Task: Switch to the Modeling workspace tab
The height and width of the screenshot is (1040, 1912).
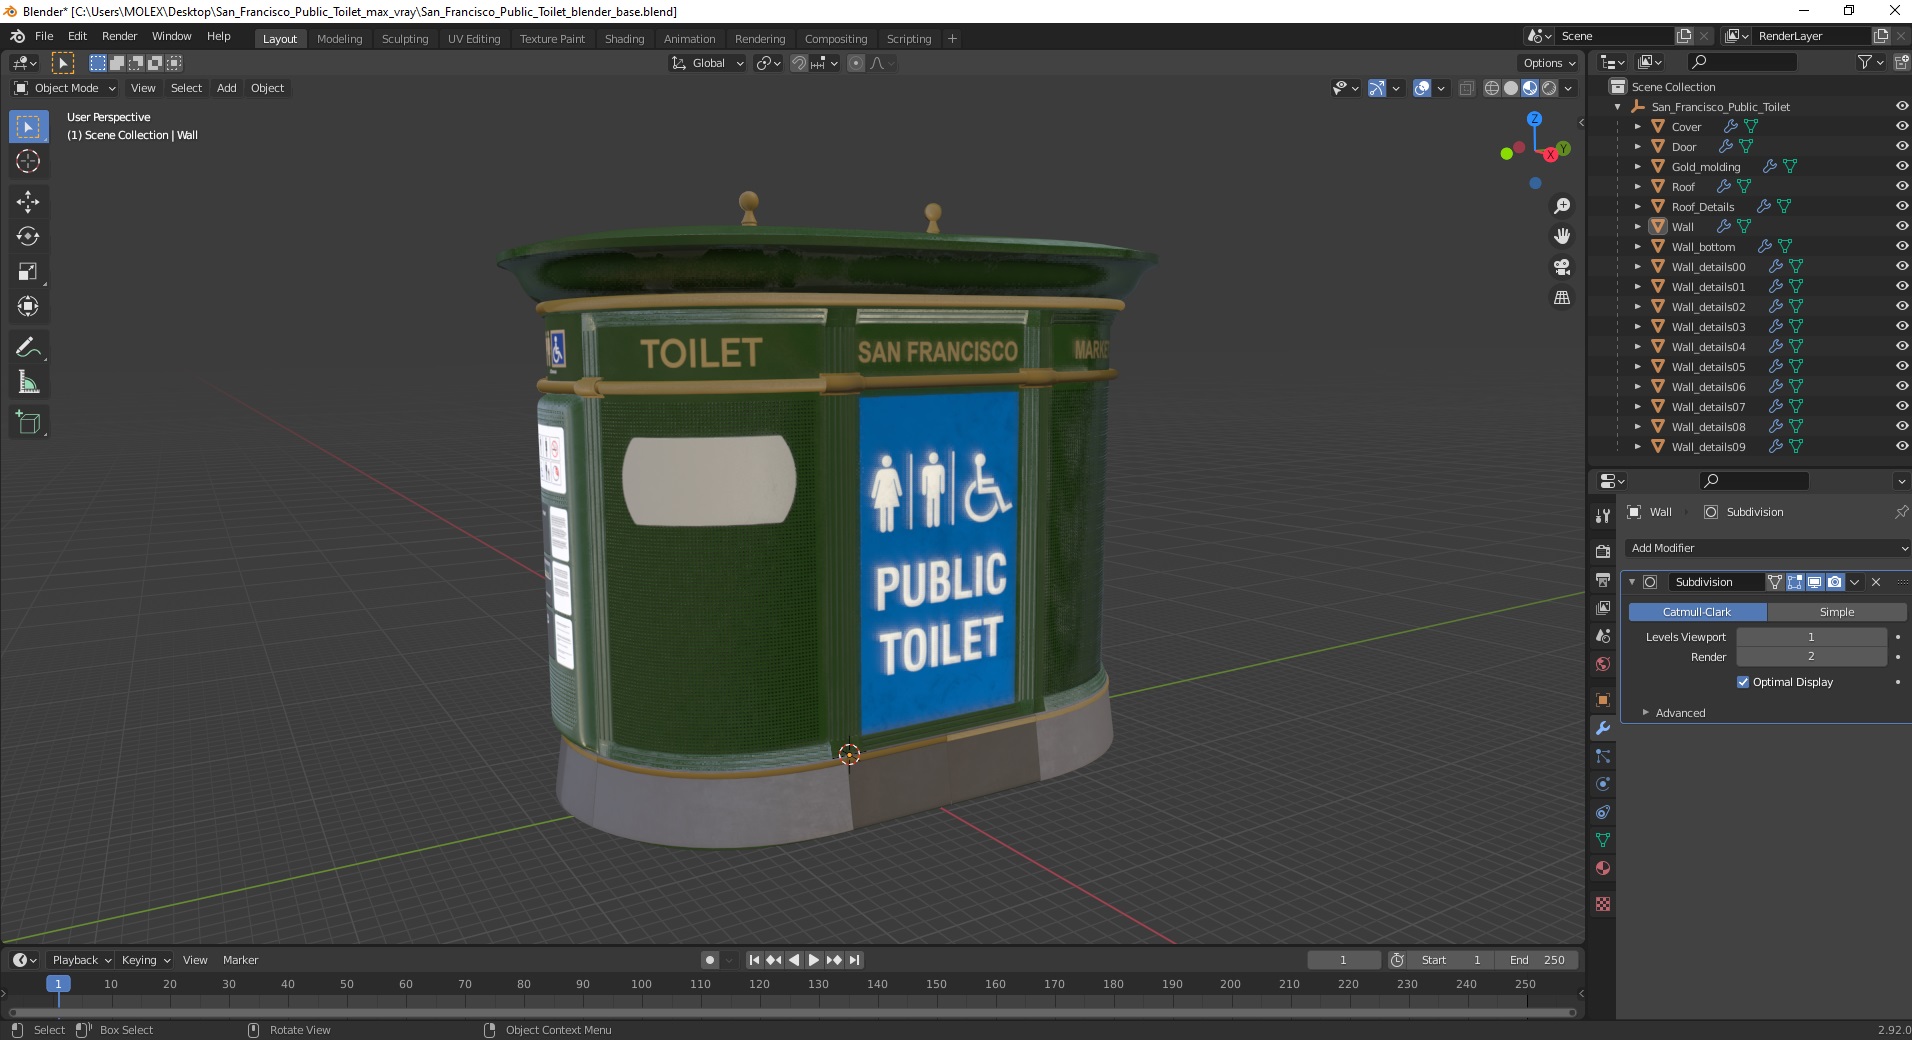Action: 339,39
